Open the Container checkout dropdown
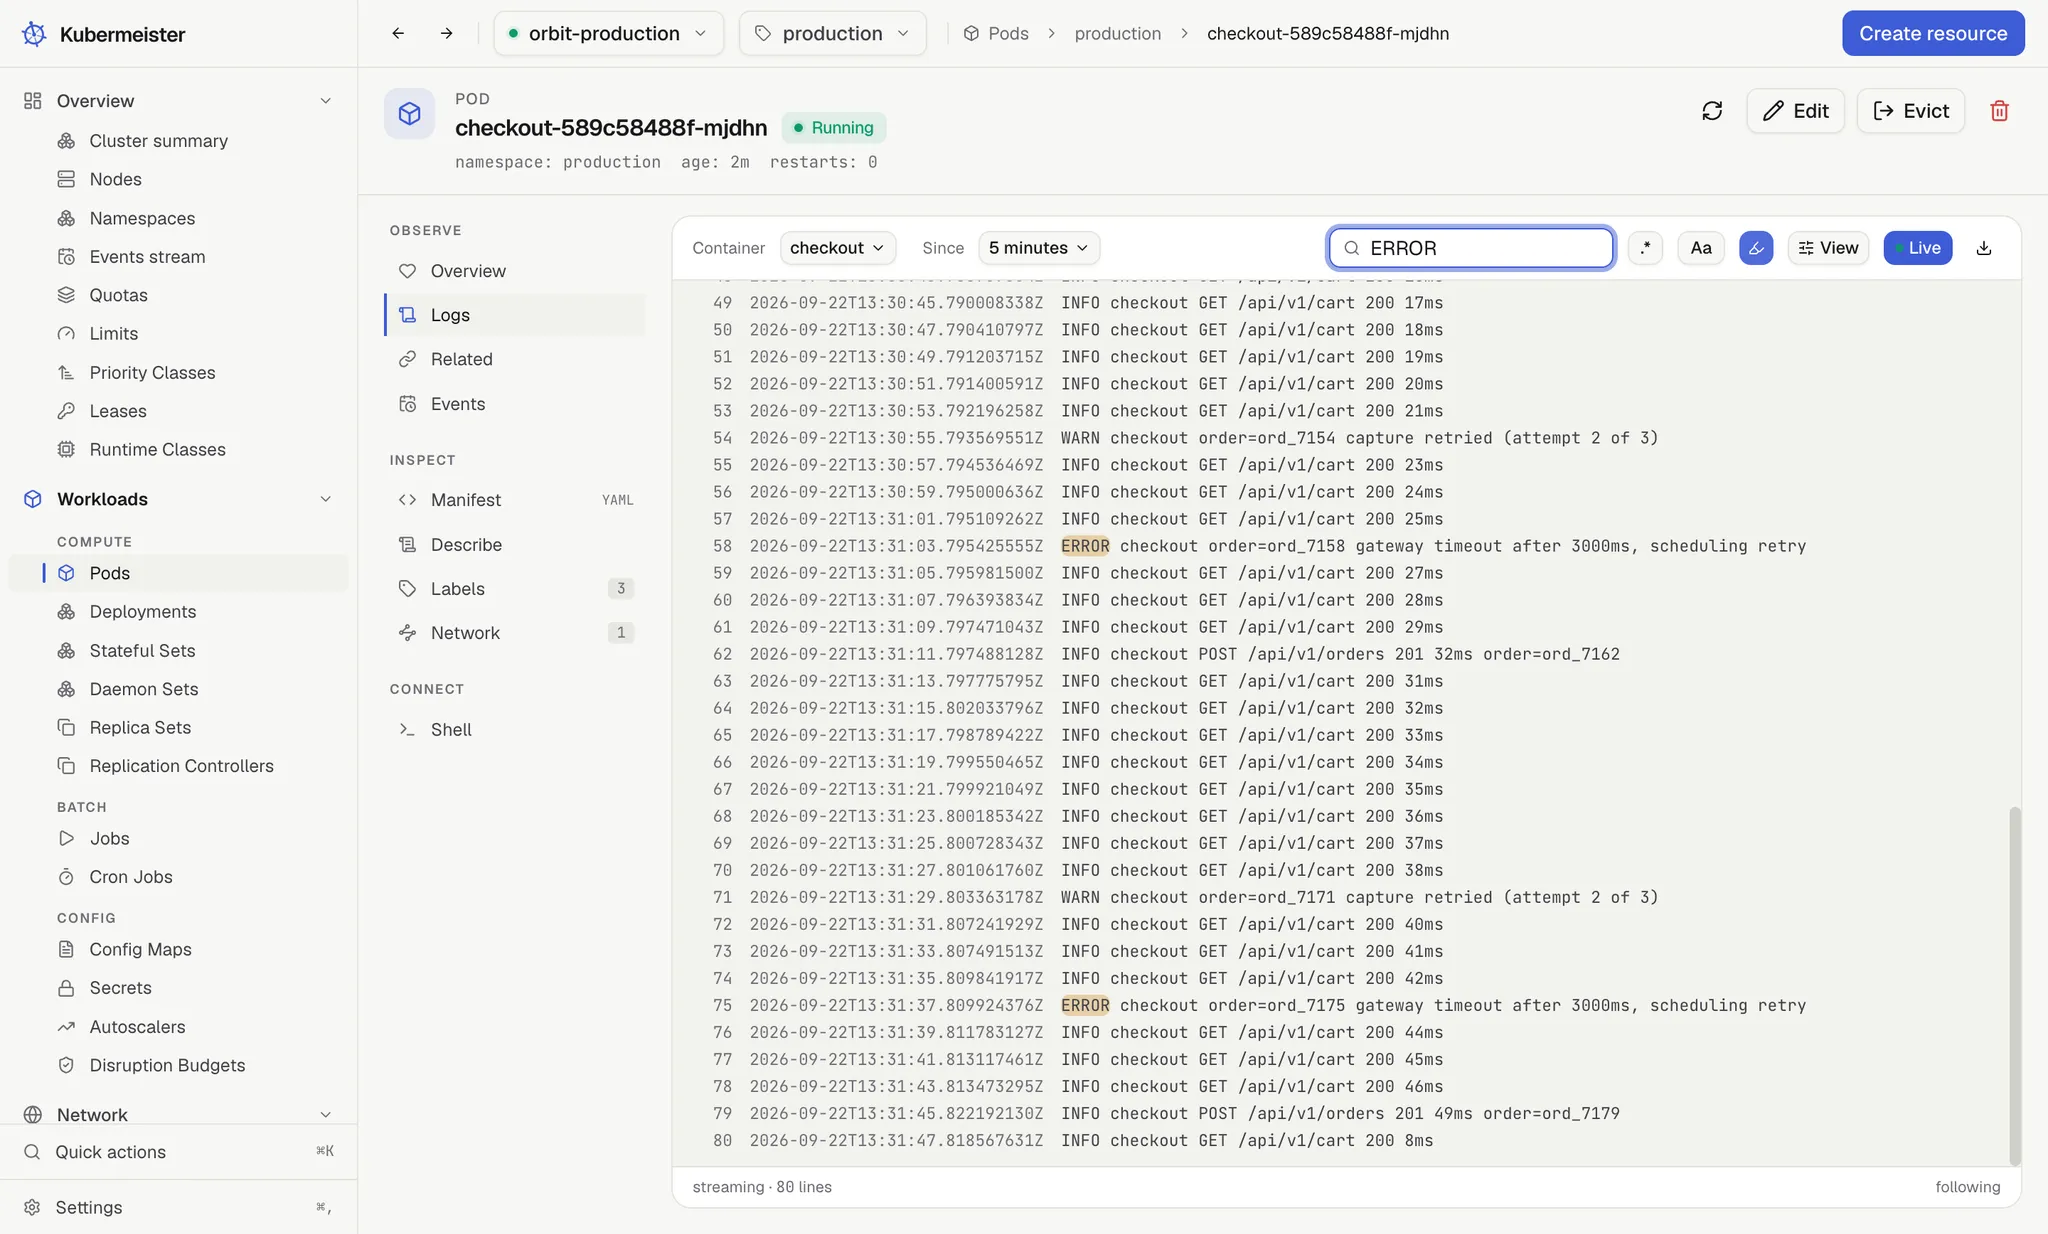 [x=837, y=248]
